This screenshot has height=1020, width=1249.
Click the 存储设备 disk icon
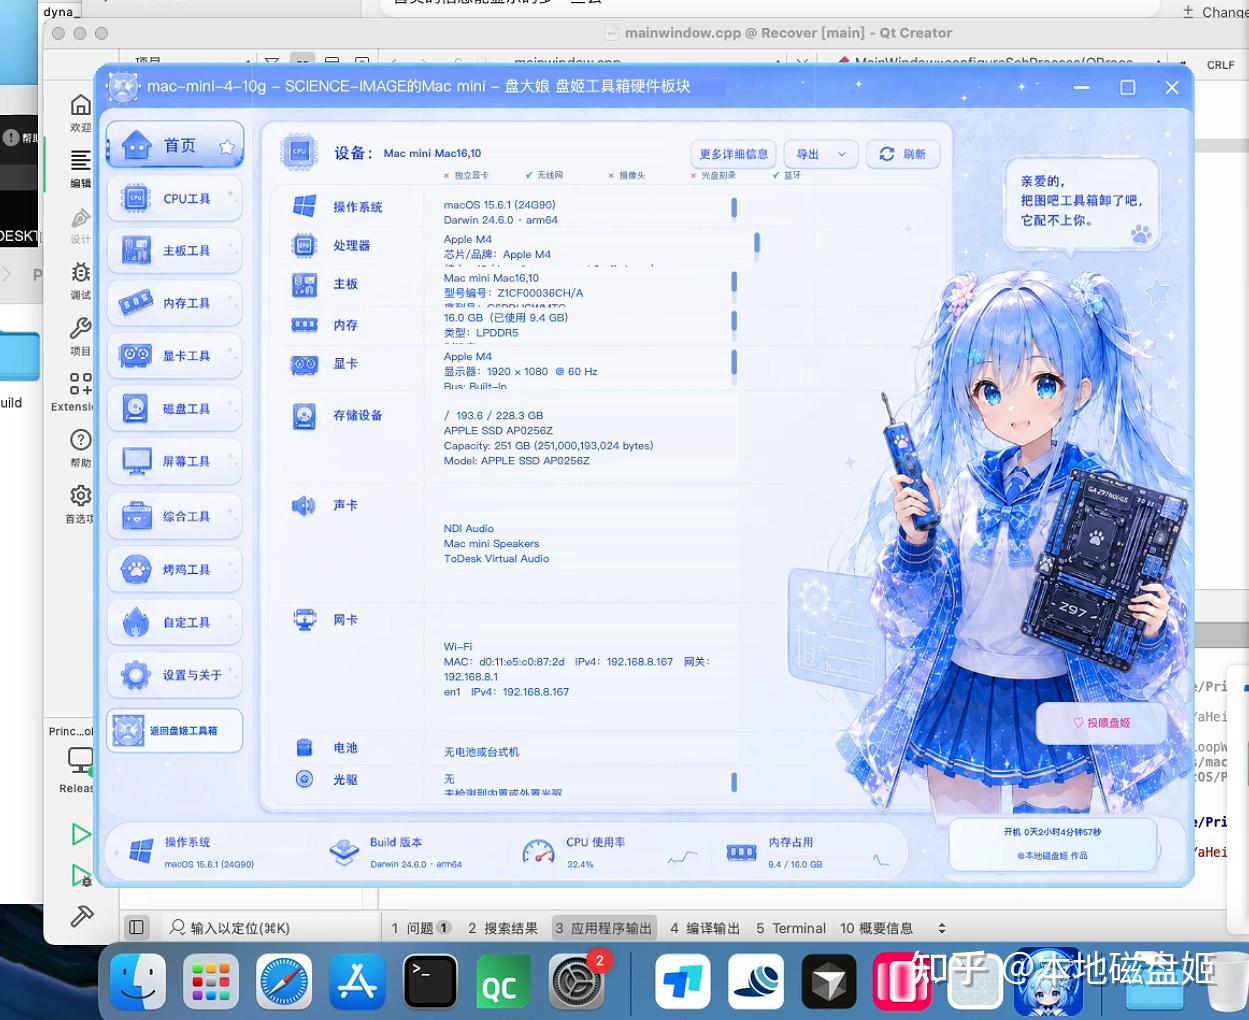click(304, 416)
